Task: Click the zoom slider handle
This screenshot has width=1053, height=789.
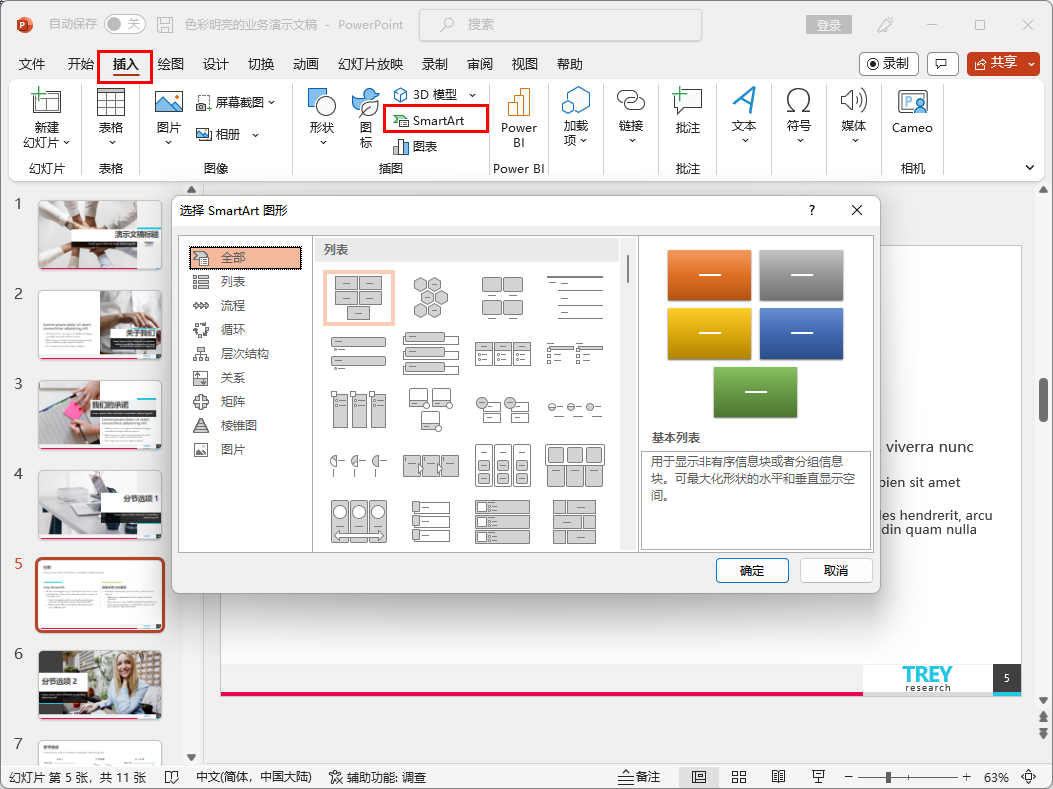Action: click(x=888, y=777)
